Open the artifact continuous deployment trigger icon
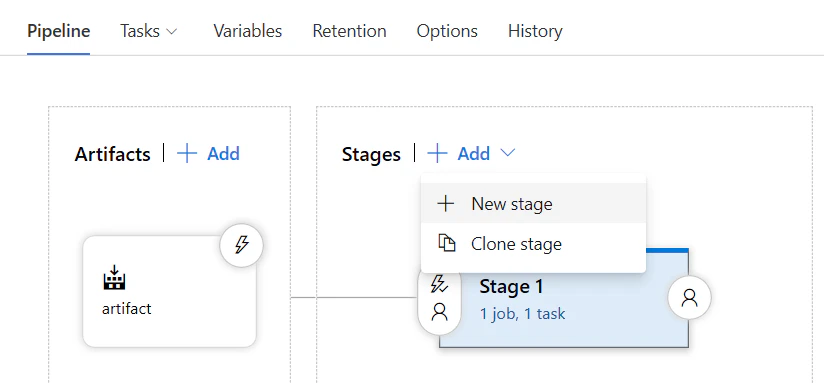Image resolution: width=824 pixels, height=383 pixels. tap(241, 245)
